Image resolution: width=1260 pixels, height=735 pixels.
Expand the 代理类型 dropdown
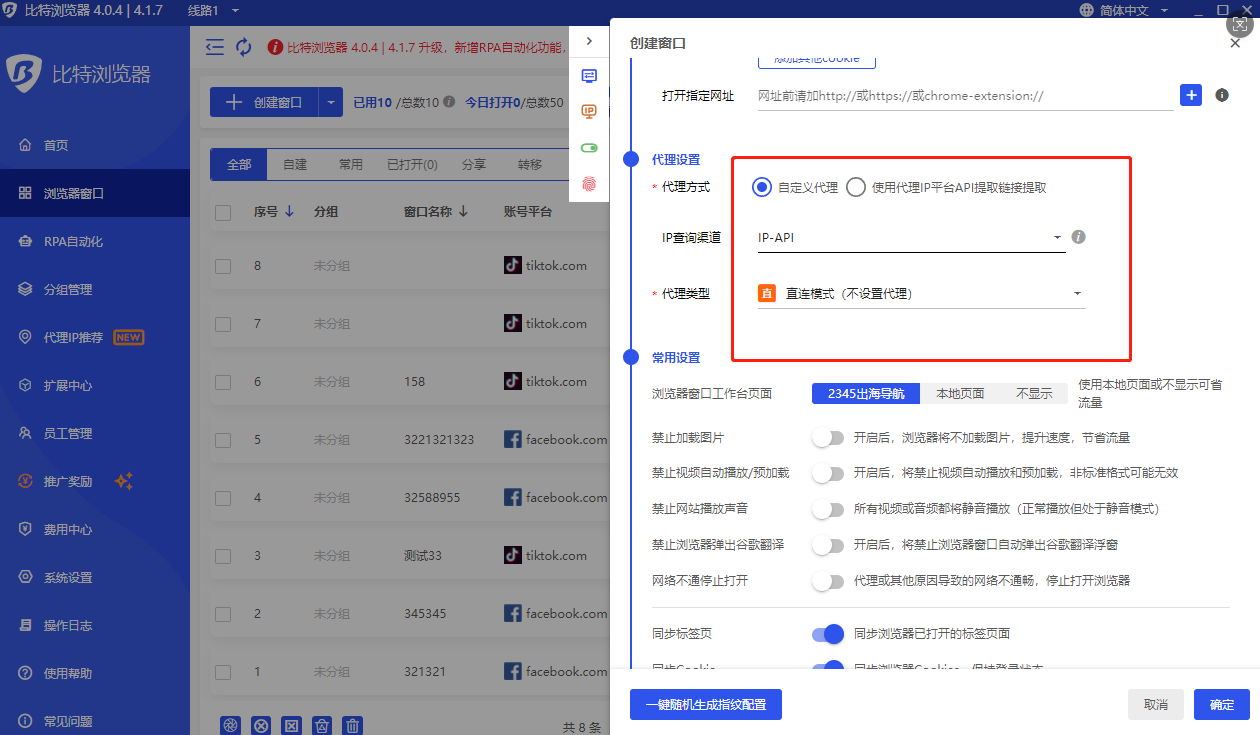point(920,294)
